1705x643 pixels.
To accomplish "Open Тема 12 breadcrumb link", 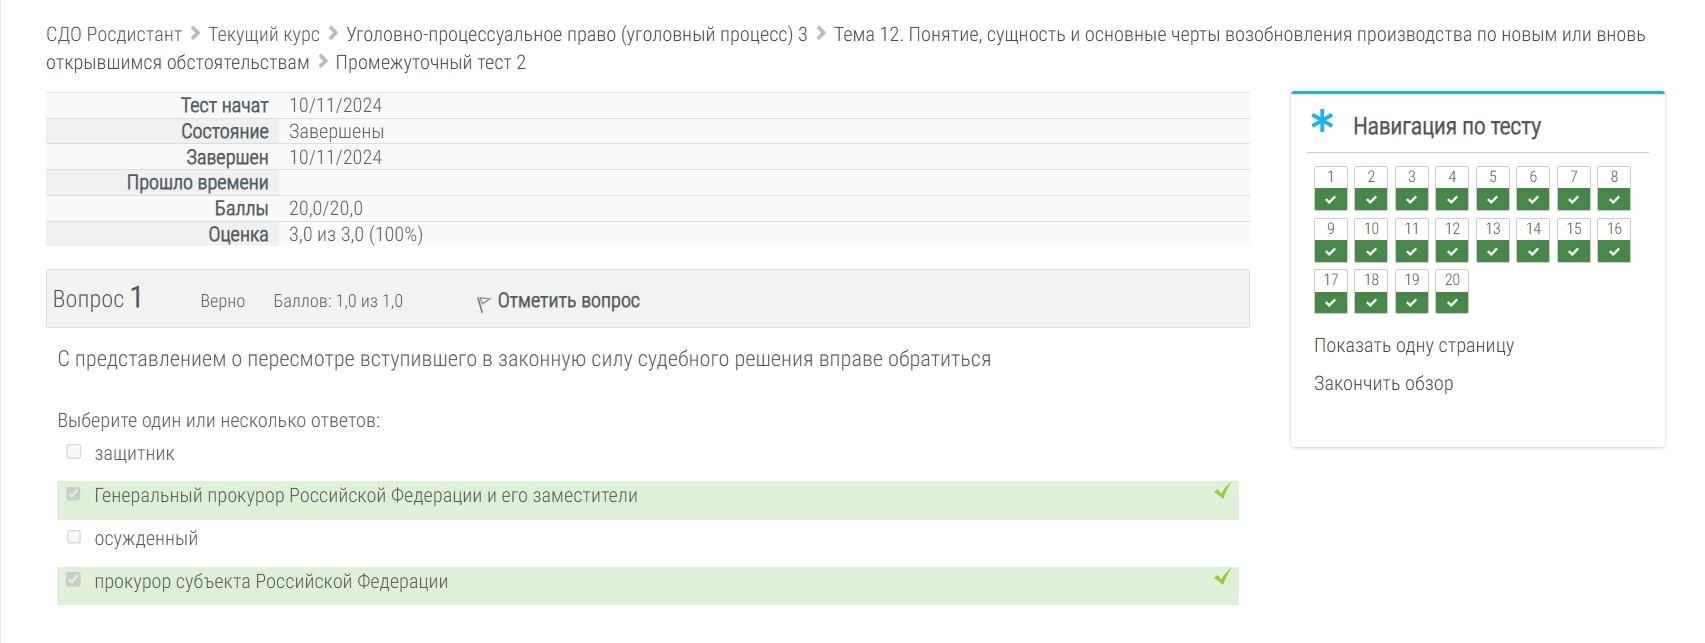I will (846, 49).
